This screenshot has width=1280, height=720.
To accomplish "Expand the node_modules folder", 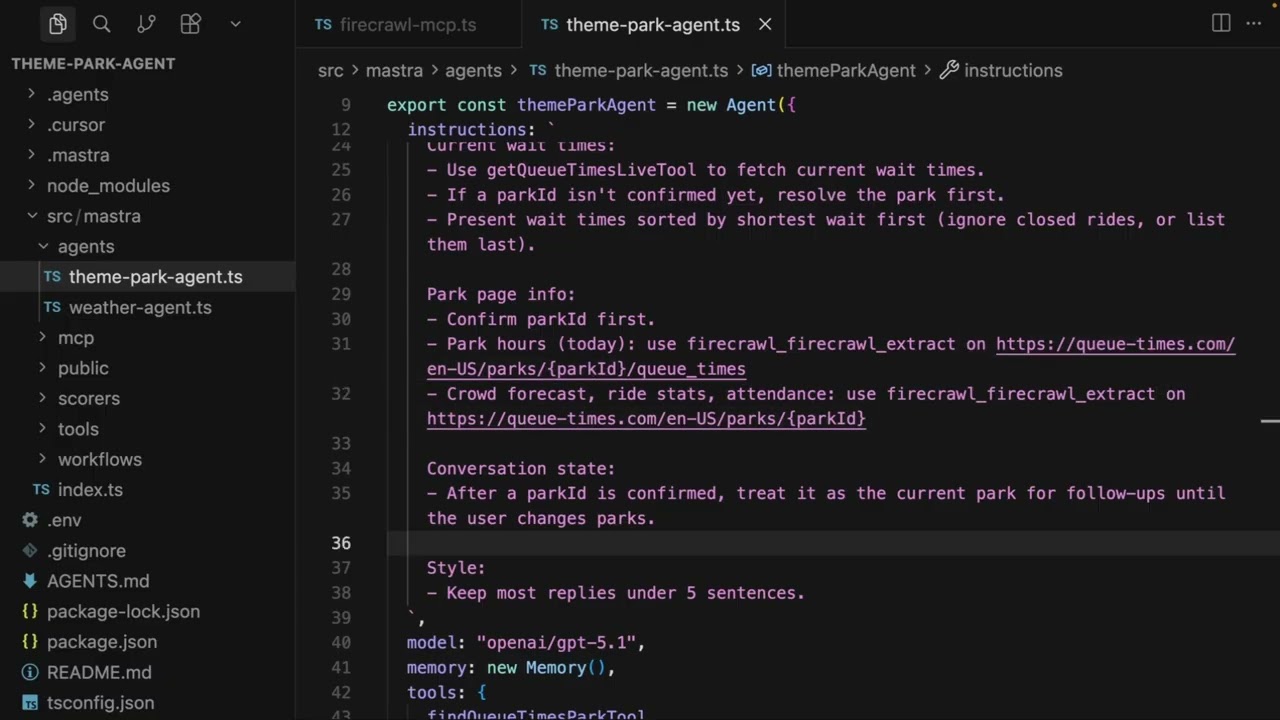I will click(108, 185).
